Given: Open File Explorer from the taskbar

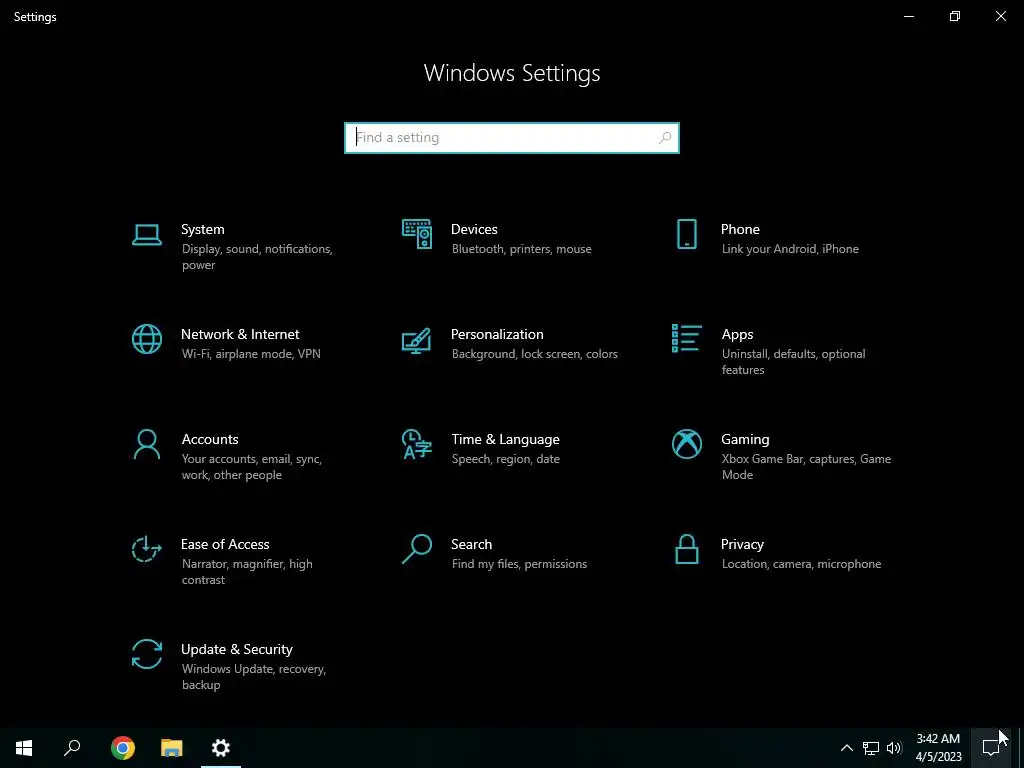Looking at the screenshot, I should pos(172,748).
